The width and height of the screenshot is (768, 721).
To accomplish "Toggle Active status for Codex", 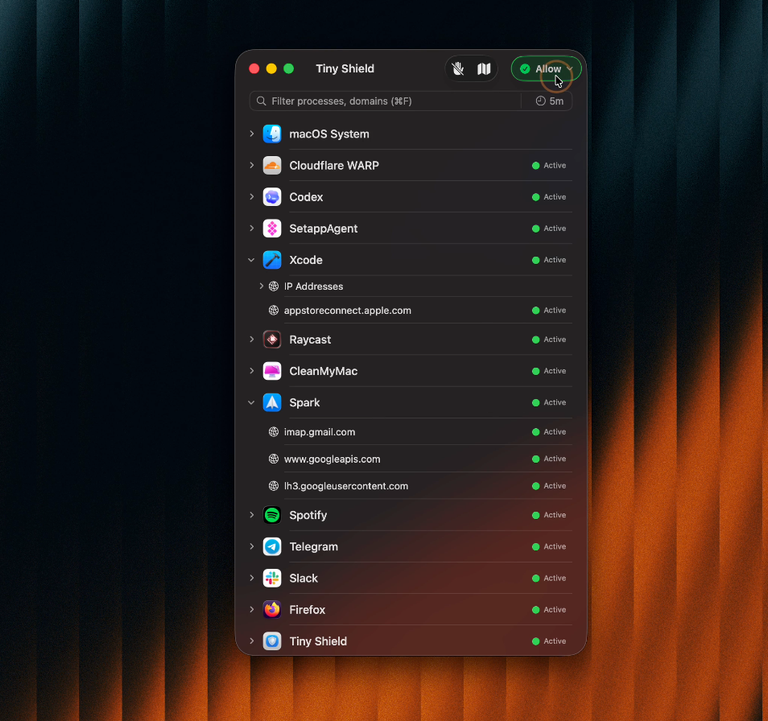I will [549, 197].
